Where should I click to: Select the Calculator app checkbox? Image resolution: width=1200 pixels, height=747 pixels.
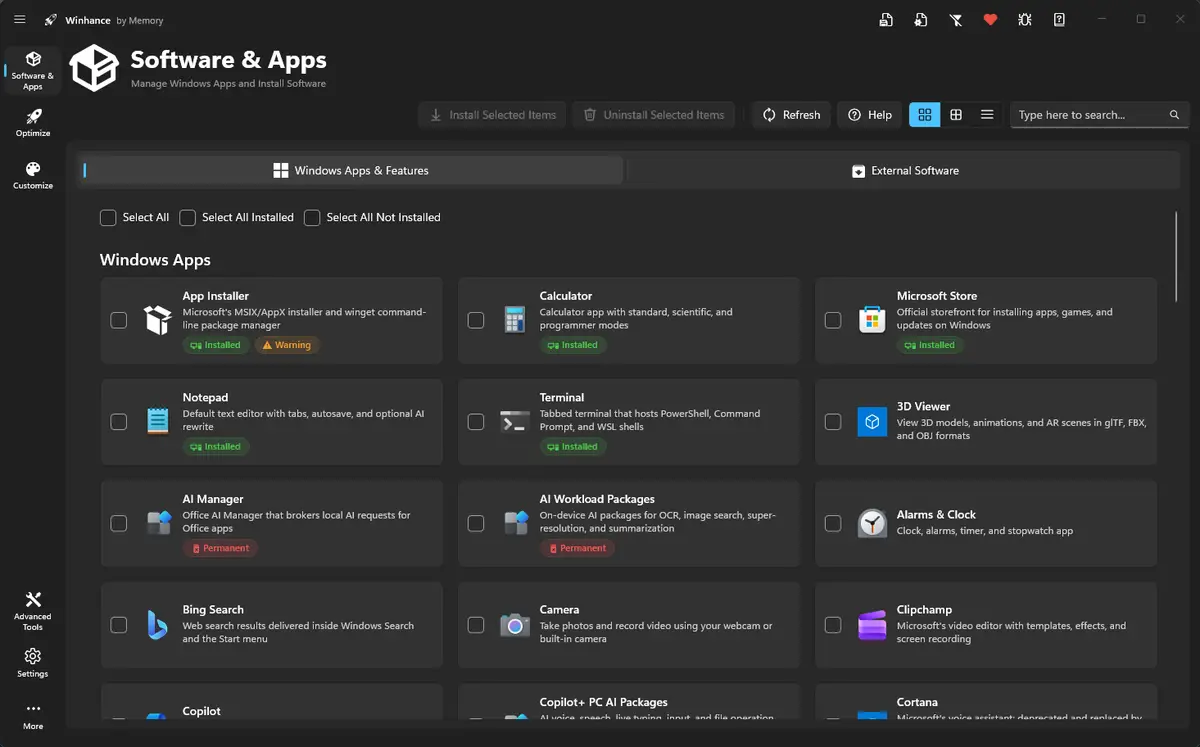pos(476,320)
